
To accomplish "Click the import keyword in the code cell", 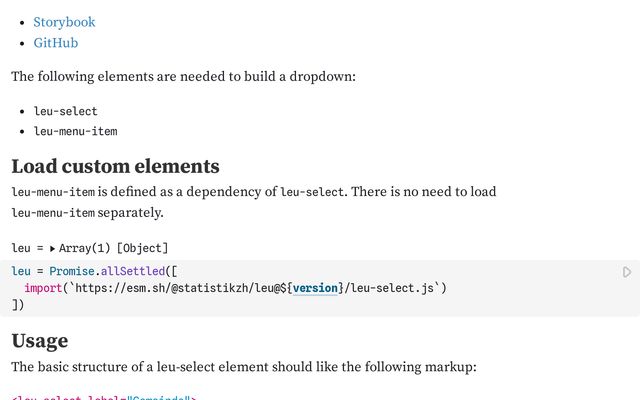I will tap(43, 288).
